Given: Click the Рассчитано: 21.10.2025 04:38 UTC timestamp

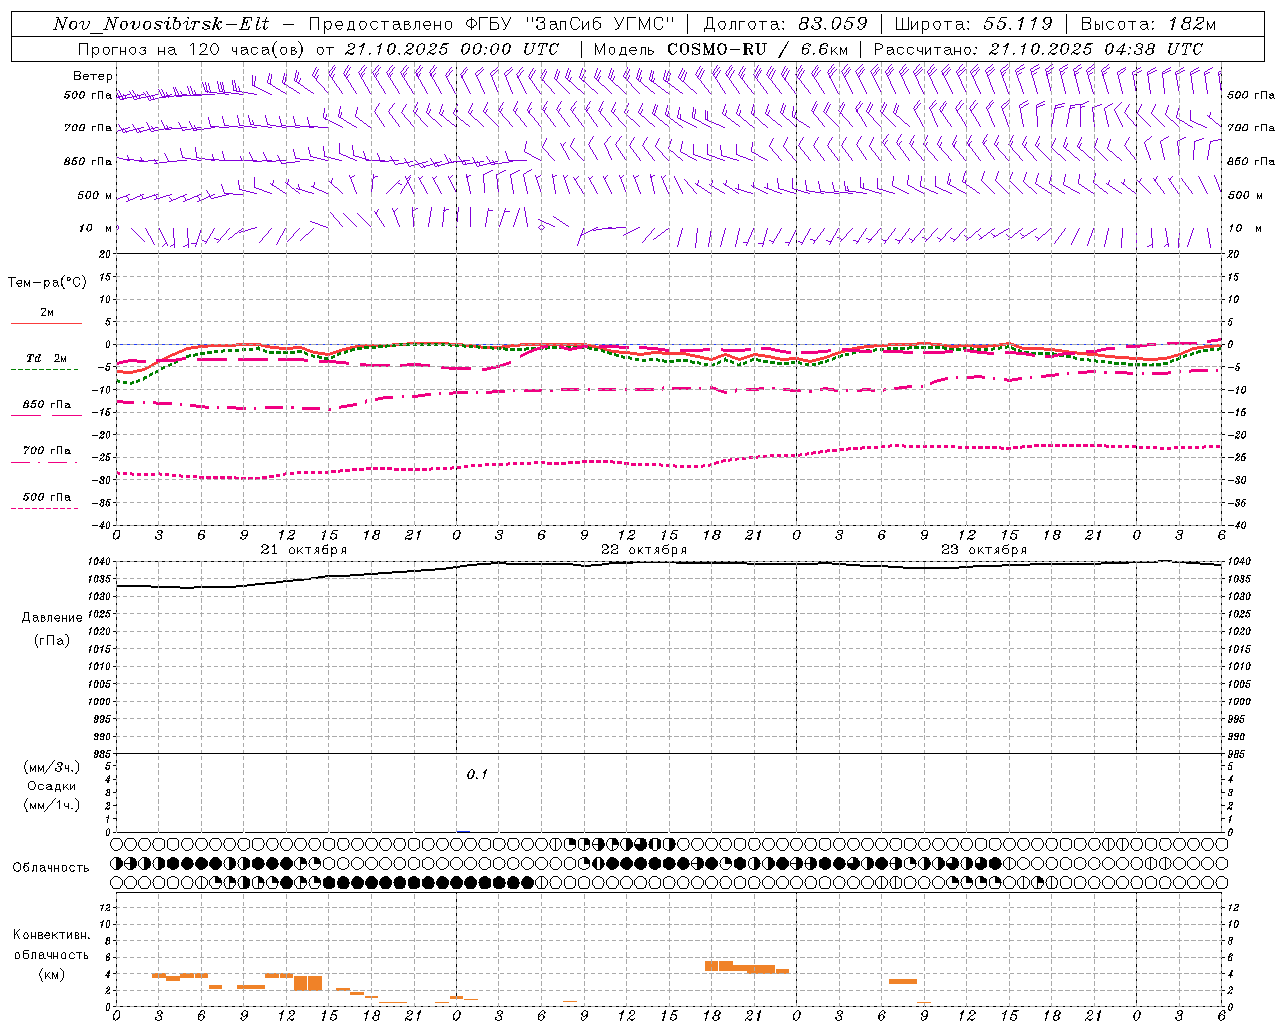Looking at the screenshot, I should click(1038, 49).
